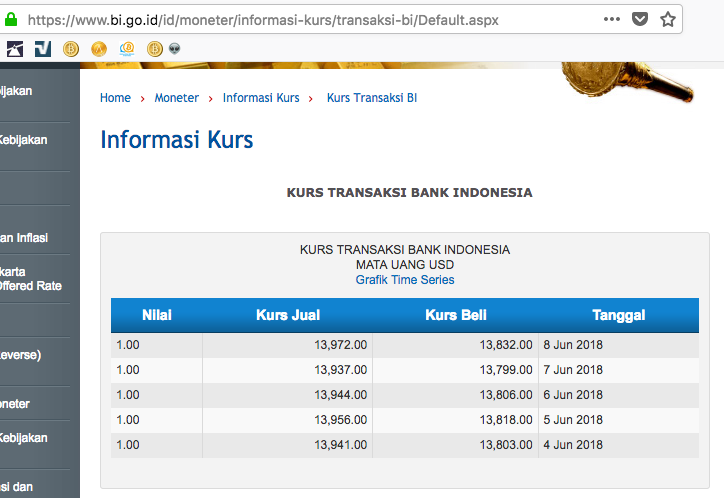Click Kurs Beli value 13,818.00
724x498 pixels.
pos(506,420)
